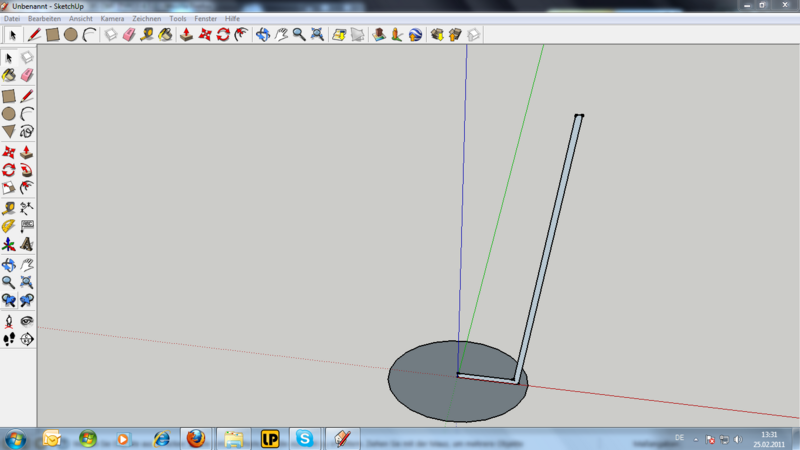Select the Orbit tool in top toolbar

coord(263,34)
